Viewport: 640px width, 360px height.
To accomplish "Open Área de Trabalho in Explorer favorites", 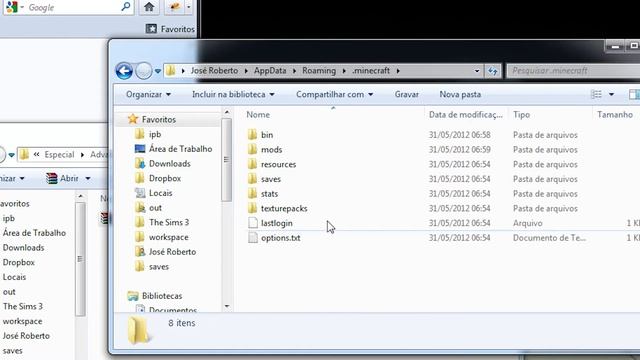I will [x=180, y=149].
